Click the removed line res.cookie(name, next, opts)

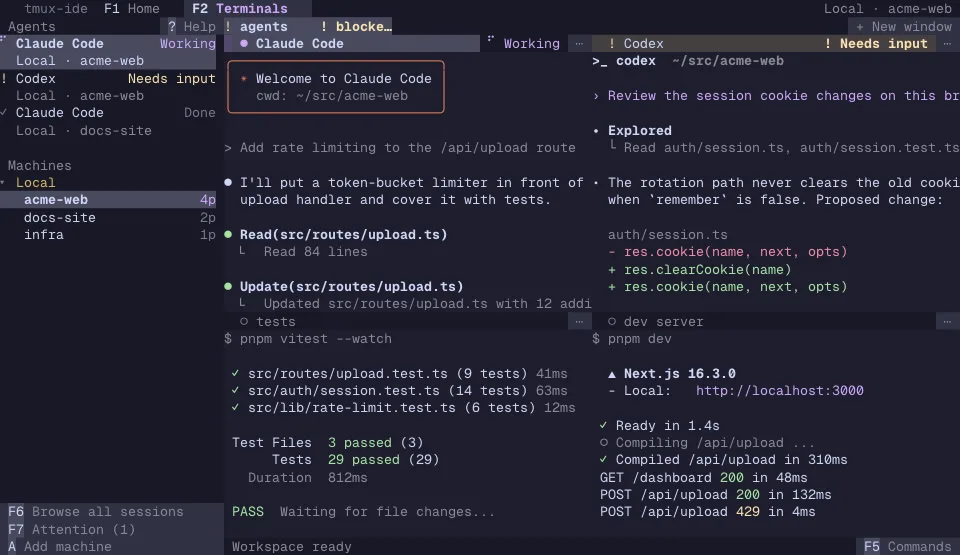coord(727,252)
